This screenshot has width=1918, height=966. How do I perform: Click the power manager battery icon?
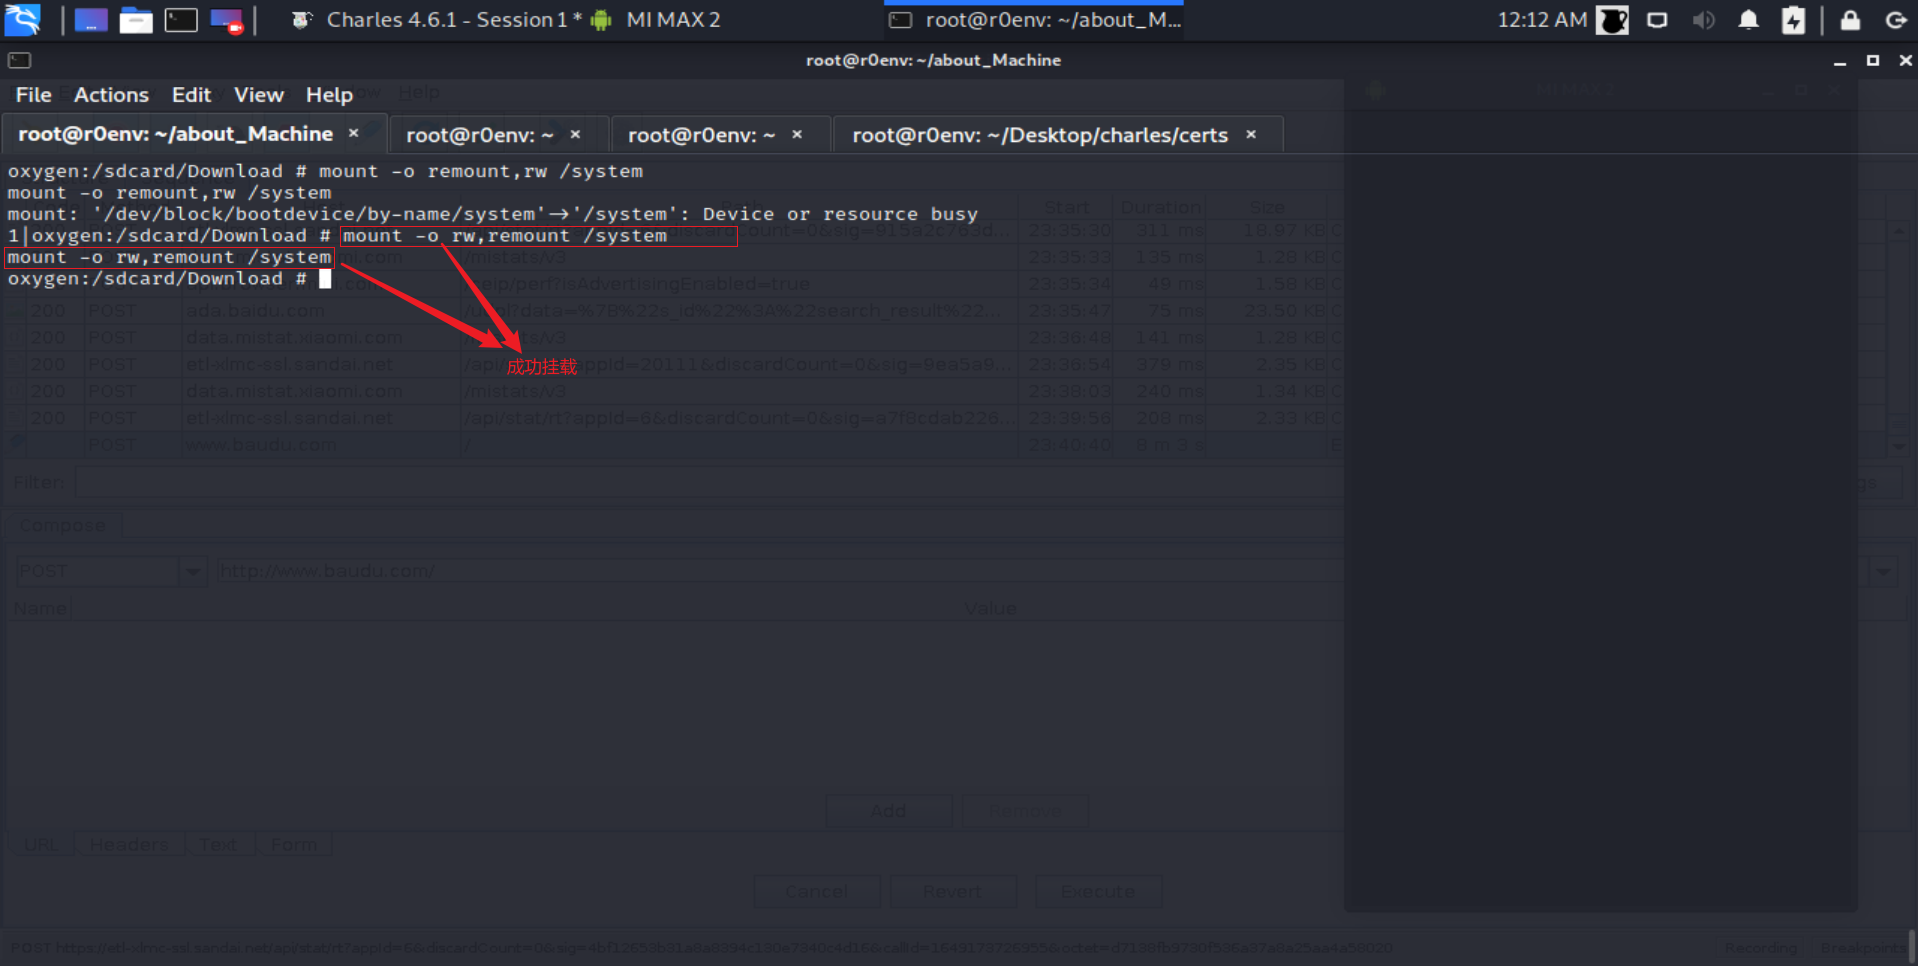tap(1793, 20)
